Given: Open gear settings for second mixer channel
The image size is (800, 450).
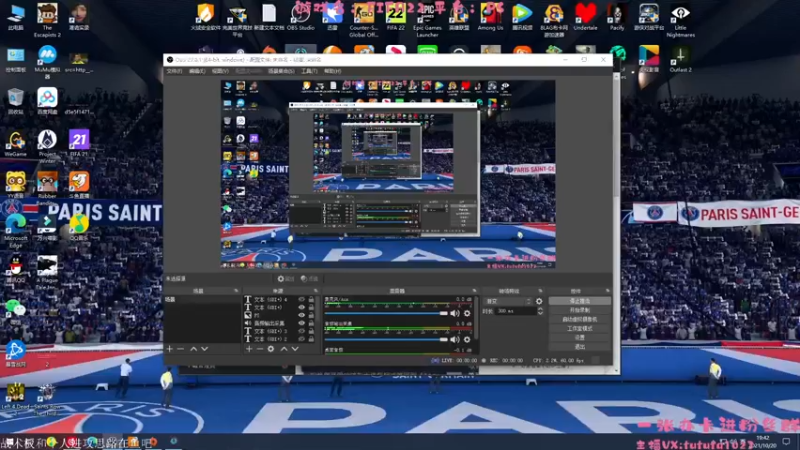Looking at the screenshot, I should coord(467,339).
